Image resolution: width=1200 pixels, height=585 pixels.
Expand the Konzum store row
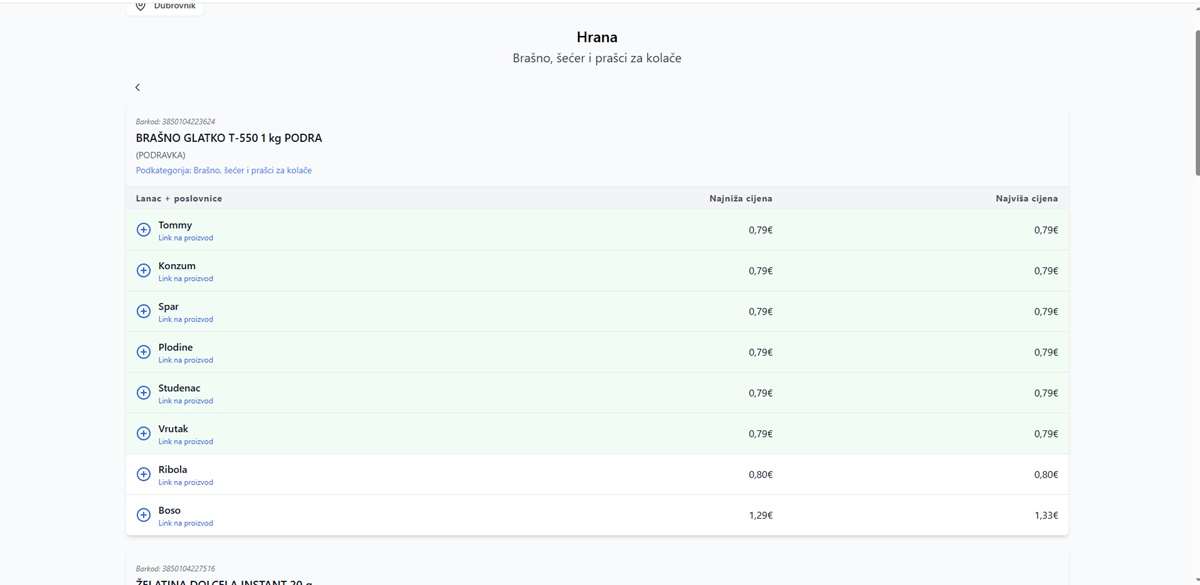[143, 271]
